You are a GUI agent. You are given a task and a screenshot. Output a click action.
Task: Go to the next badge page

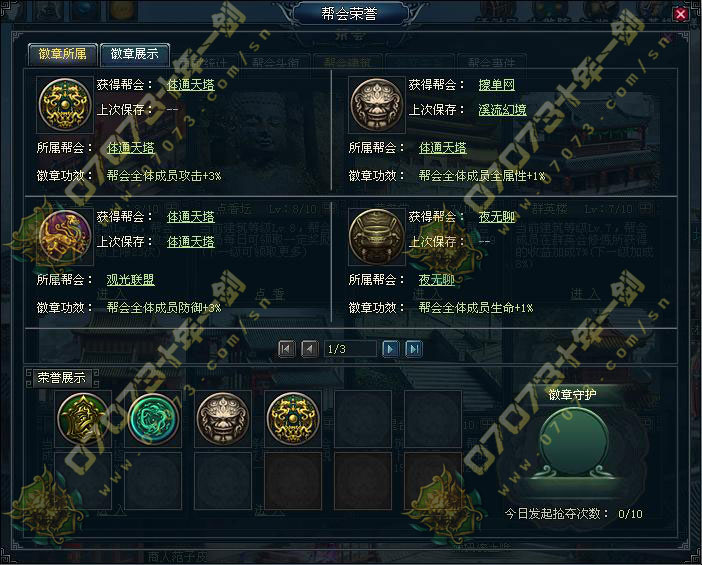click(x=390, y=349)
